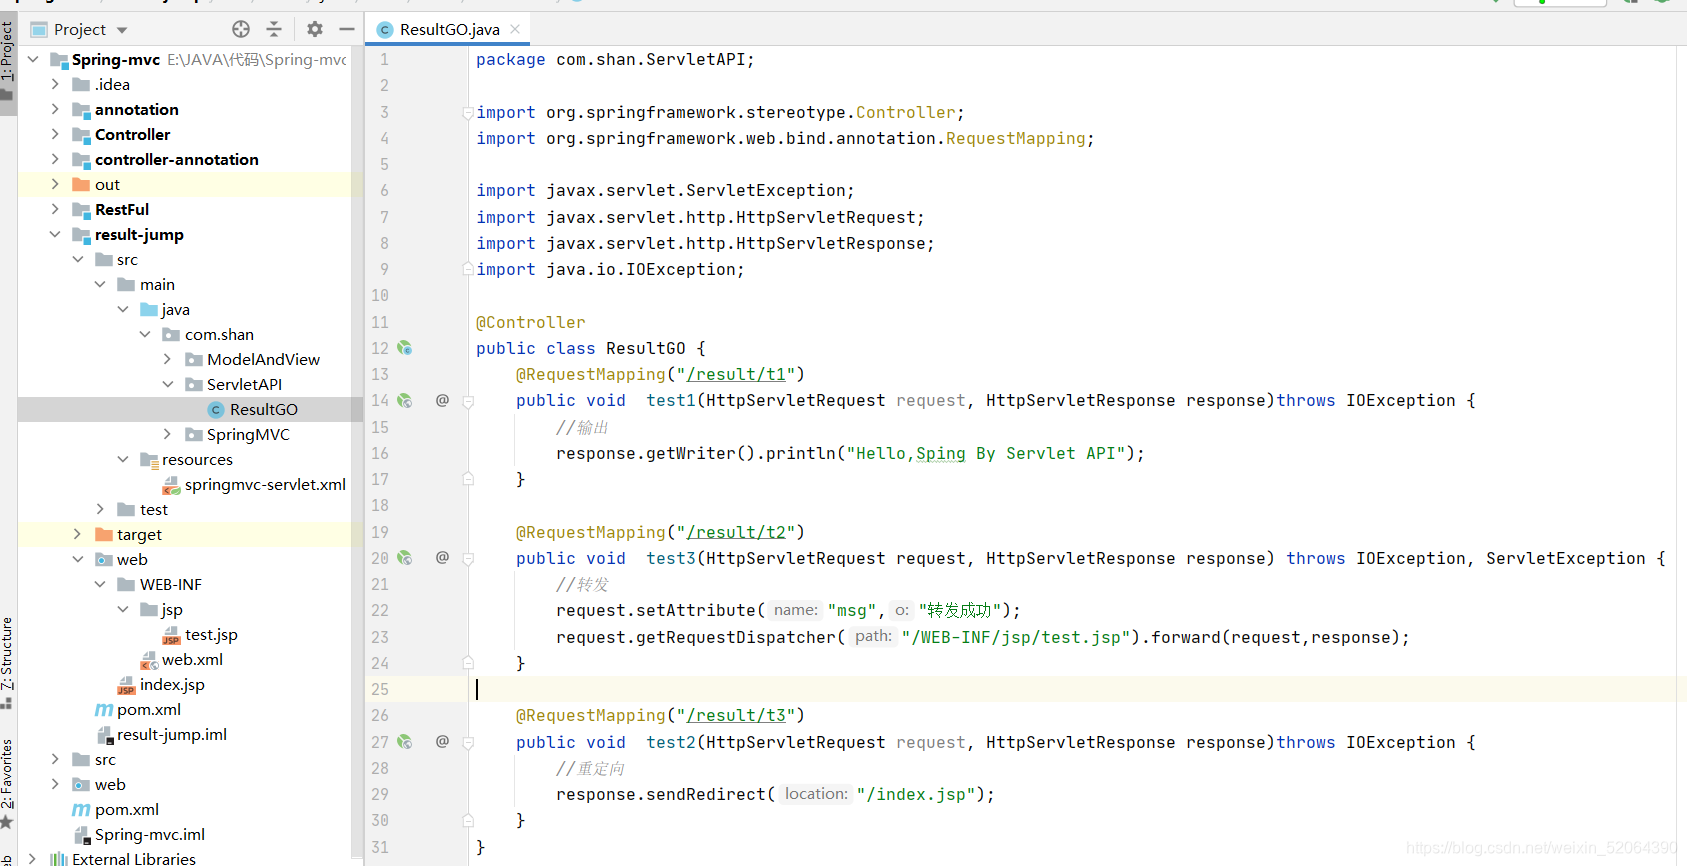Collapse the Spring-mvc root project node
This screenshot has width=1687, height=866.
point(33,59)
